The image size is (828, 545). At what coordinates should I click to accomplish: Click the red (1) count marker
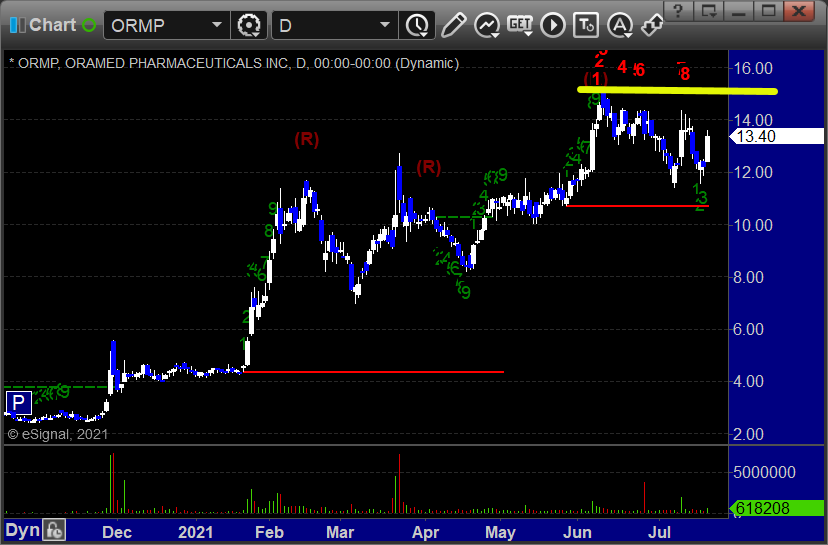point(596,79)
